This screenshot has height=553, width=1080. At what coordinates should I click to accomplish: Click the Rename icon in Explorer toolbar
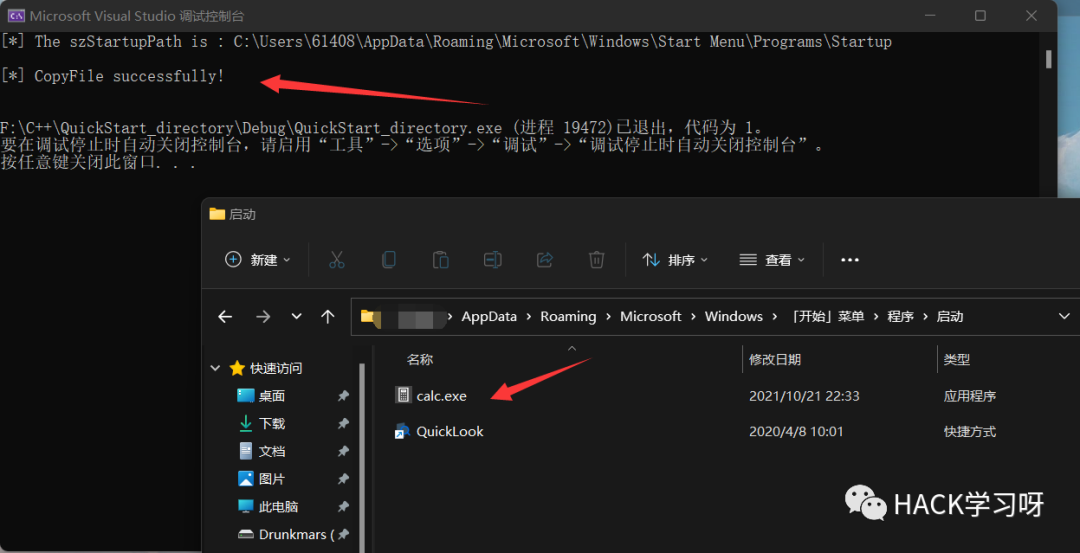tap(492, 260)
